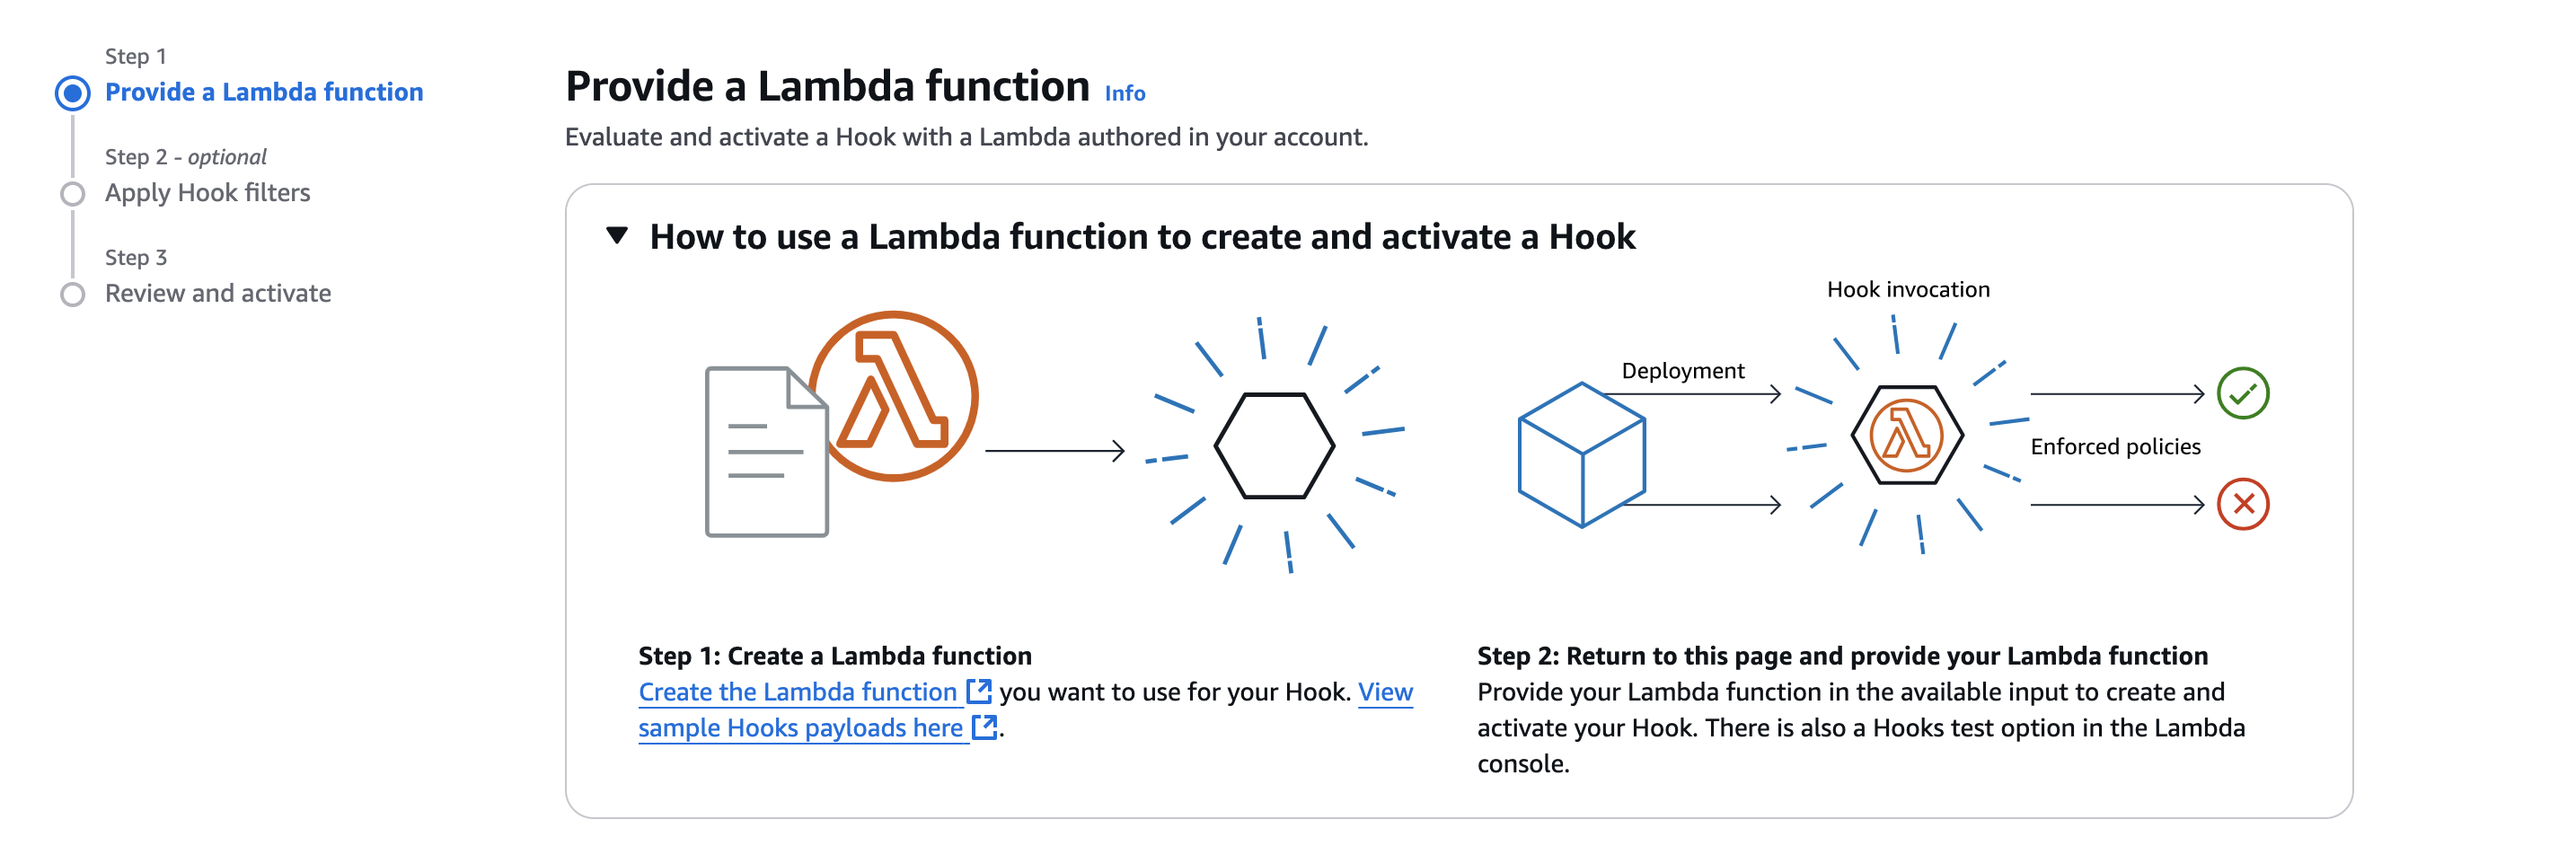Viewport: 2576px width, 846px height.
Task: Select the filled Step 1 radio indicator
Action: pyautogui.click(x=72, y=93)
